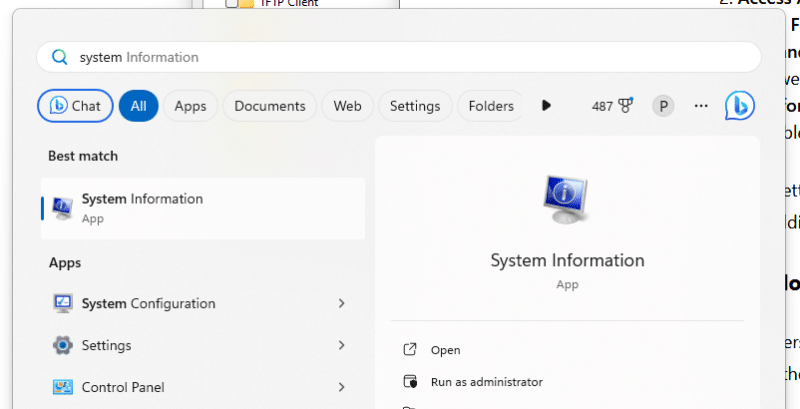This screenshot has width=800, height=409.
Task: Click the search field containing "system Information"
Action: [400, 57]
